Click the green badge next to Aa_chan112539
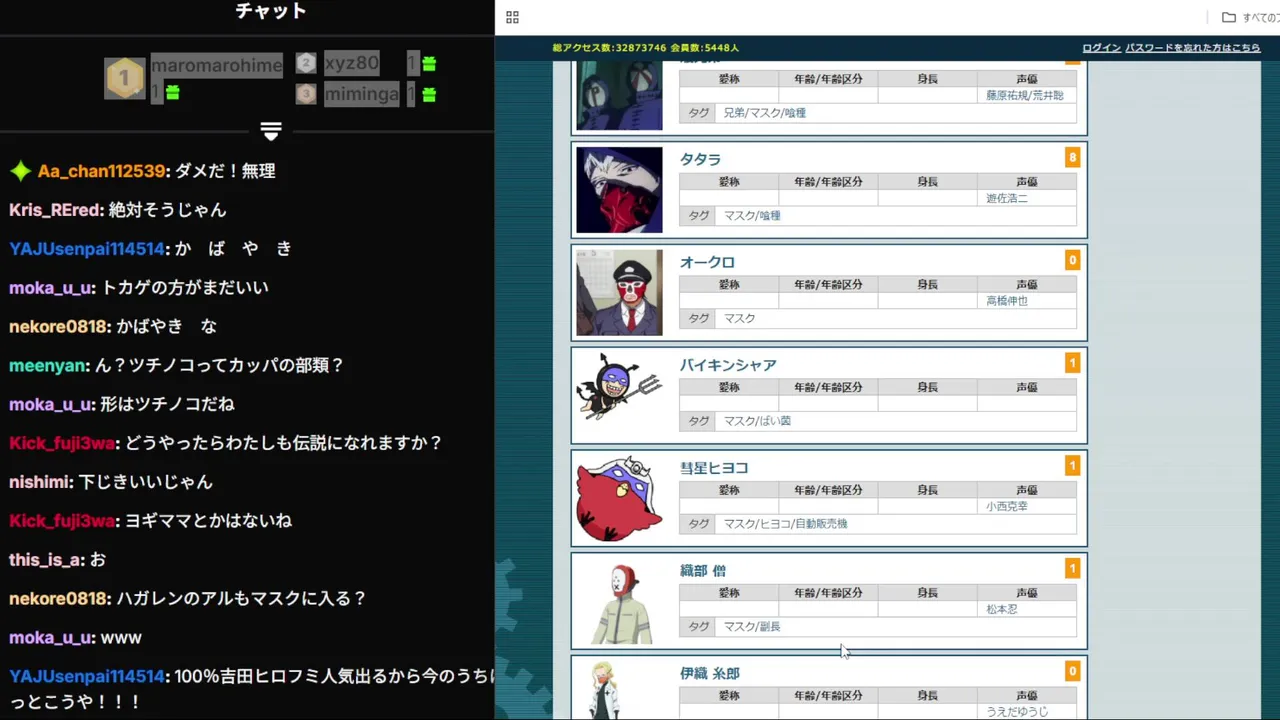The image size is (1280, 720). click(20, 171)
